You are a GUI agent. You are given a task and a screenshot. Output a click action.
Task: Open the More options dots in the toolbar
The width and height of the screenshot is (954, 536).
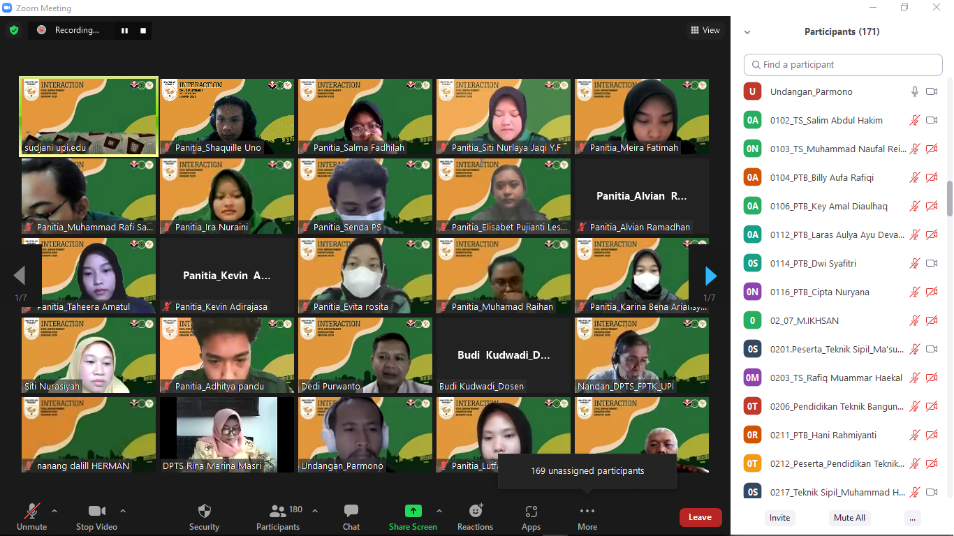pos(587,511)
